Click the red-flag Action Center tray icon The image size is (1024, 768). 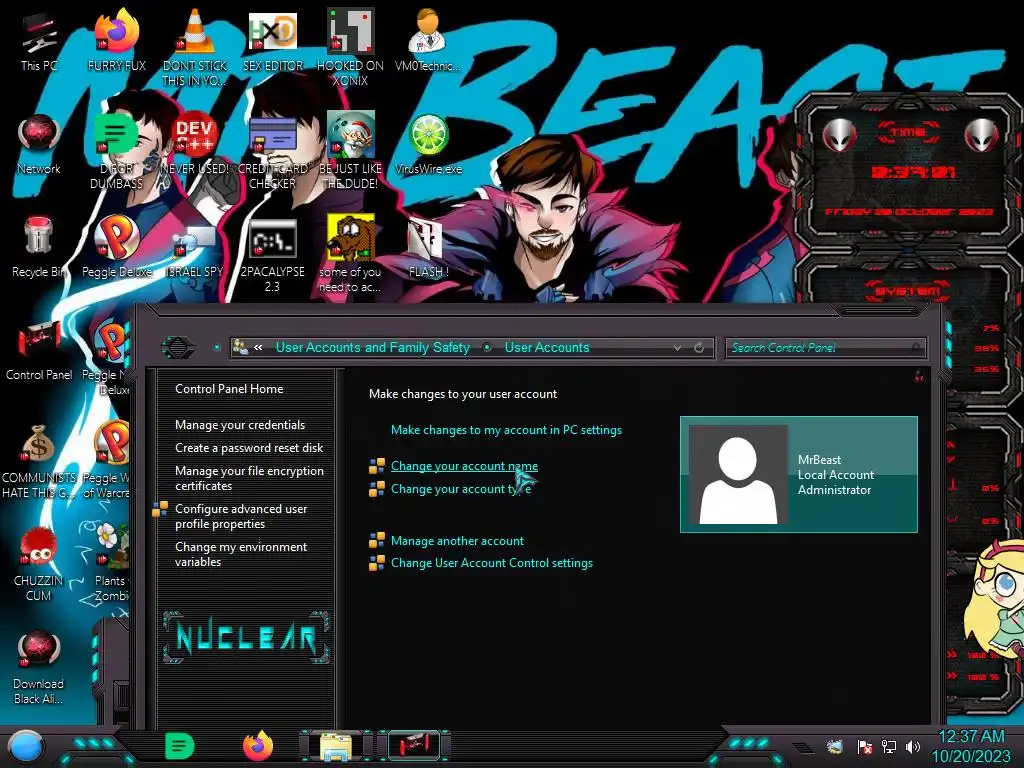pyautogui.click(x=865, y=746)
